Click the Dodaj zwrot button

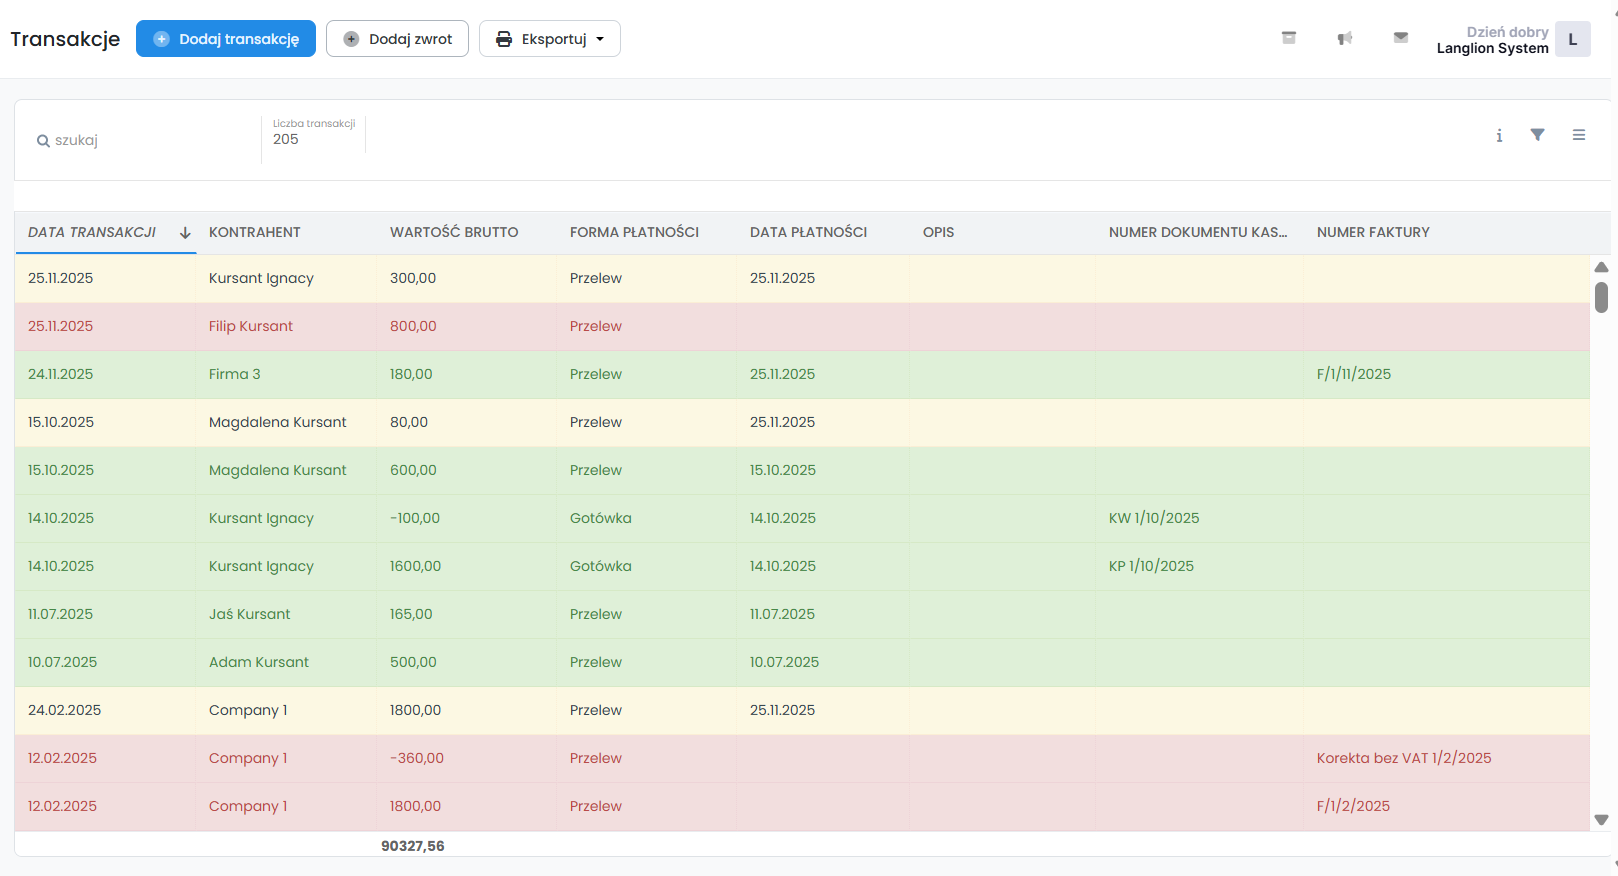[398, 39]
